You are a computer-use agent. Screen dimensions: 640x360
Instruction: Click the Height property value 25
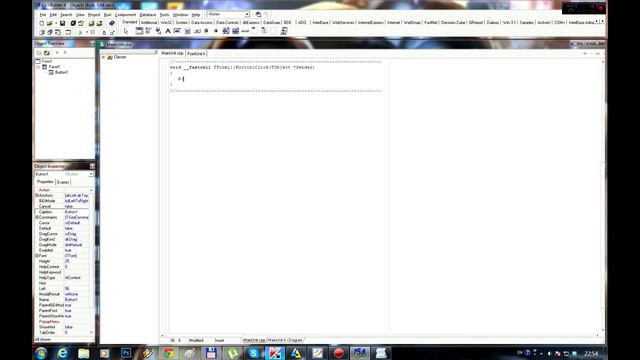[x=76, y=261]
